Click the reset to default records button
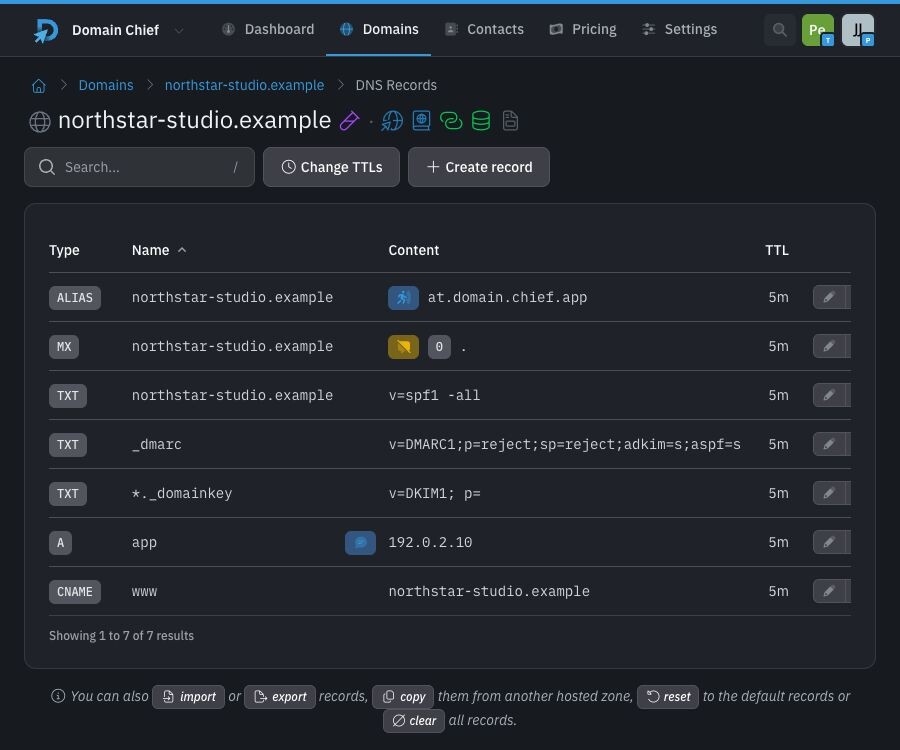This screenshot has height=750, width=900. pos(668,697)
